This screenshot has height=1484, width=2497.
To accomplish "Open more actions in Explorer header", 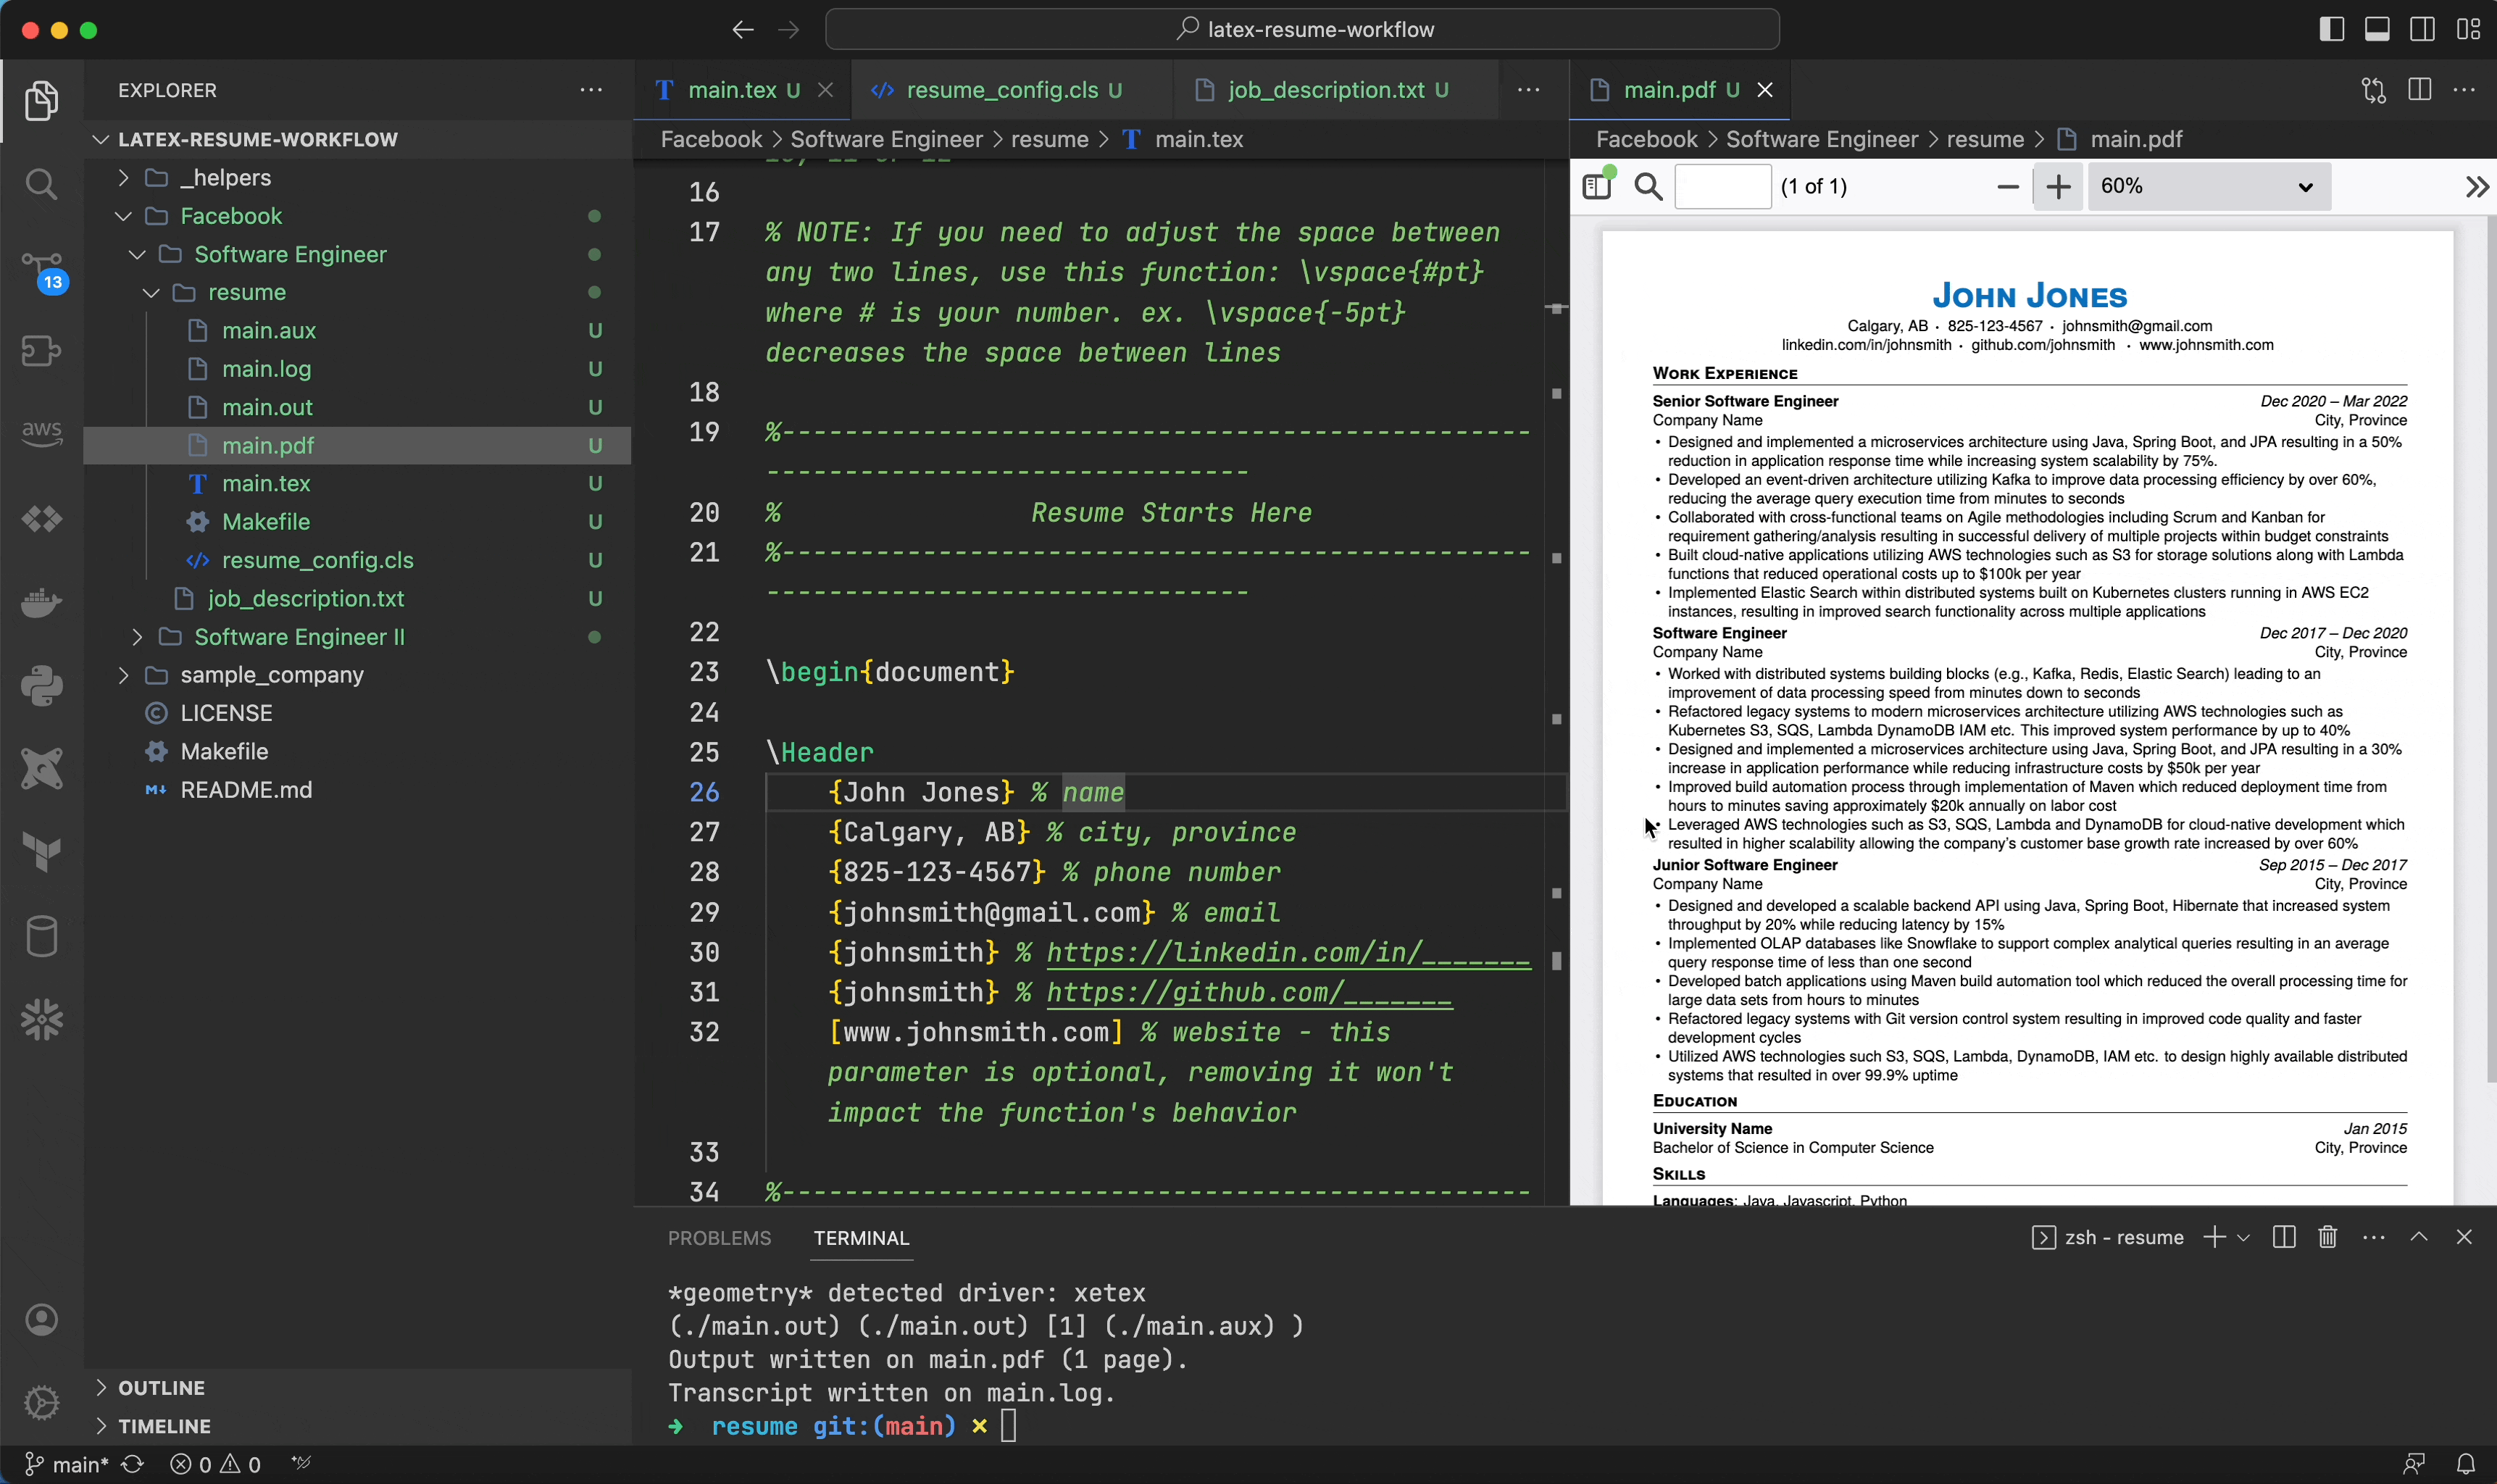I will click(x=591, y=90).
